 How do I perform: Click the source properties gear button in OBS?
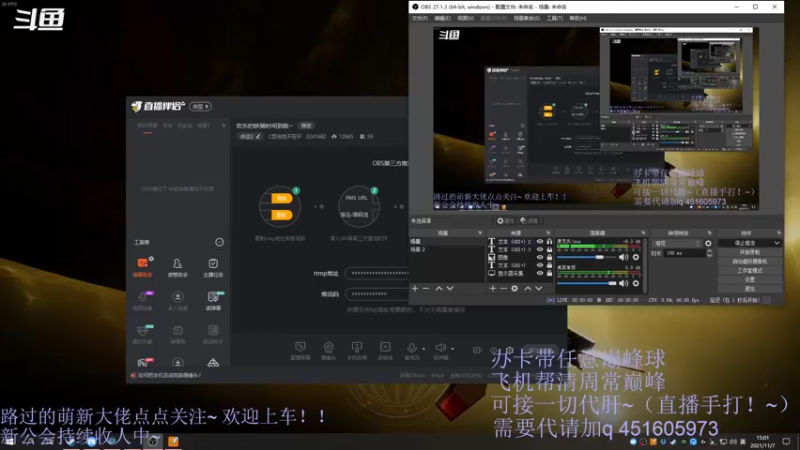tap(505, 220)
